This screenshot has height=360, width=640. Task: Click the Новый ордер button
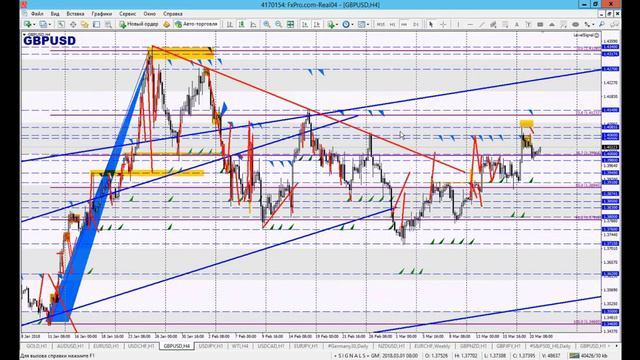point(139,24)
